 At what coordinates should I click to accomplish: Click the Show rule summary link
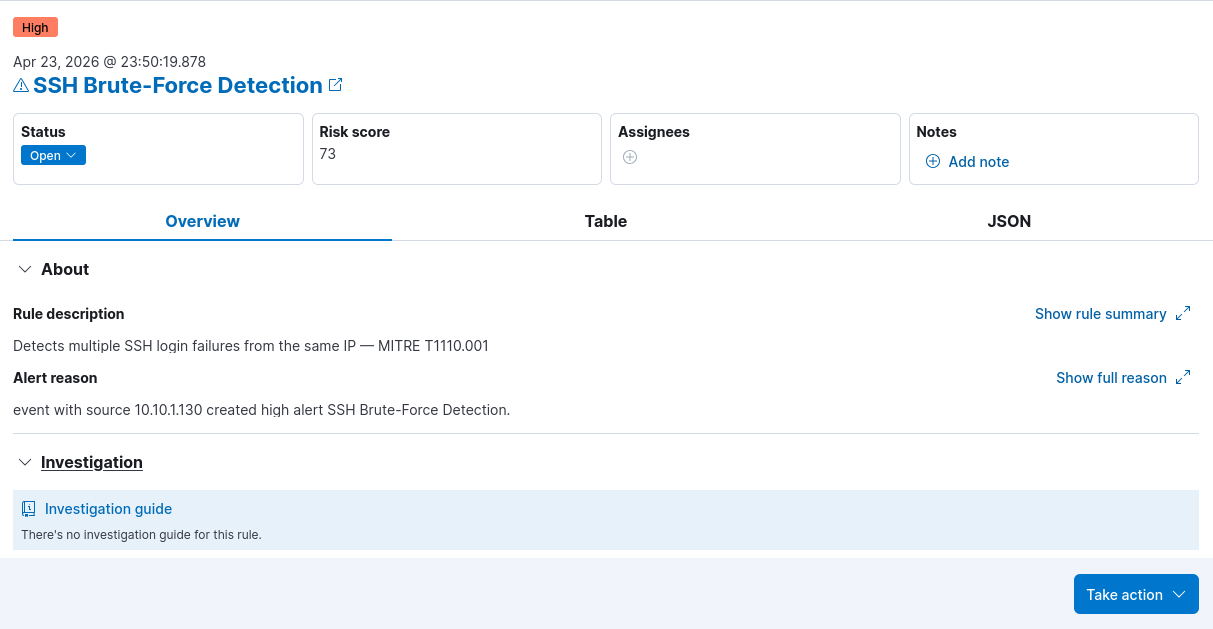(1100, 314)
